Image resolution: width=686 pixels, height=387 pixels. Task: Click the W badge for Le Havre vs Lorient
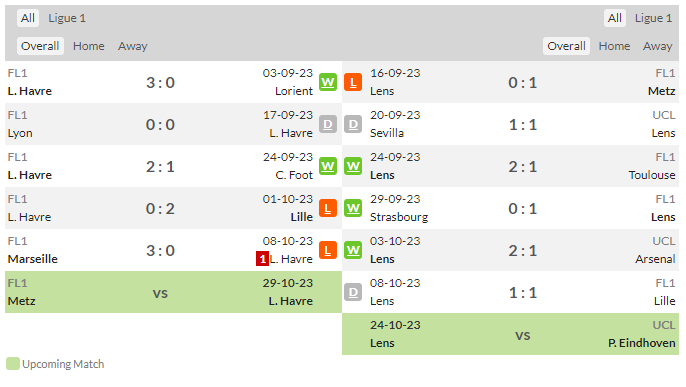(x=328, y=82)
